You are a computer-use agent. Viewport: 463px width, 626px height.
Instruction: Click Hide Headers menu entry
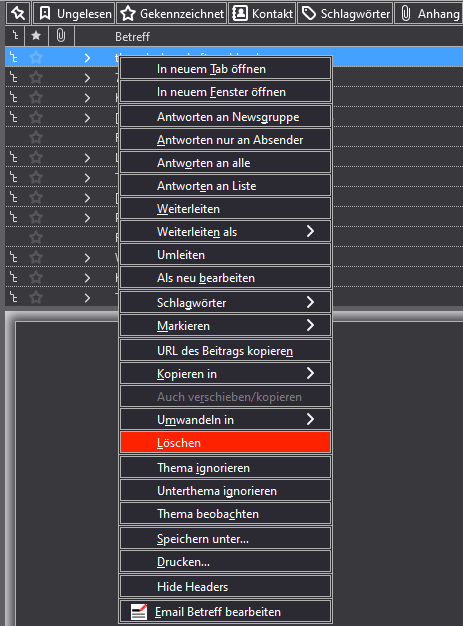click(x=226, y=587)
